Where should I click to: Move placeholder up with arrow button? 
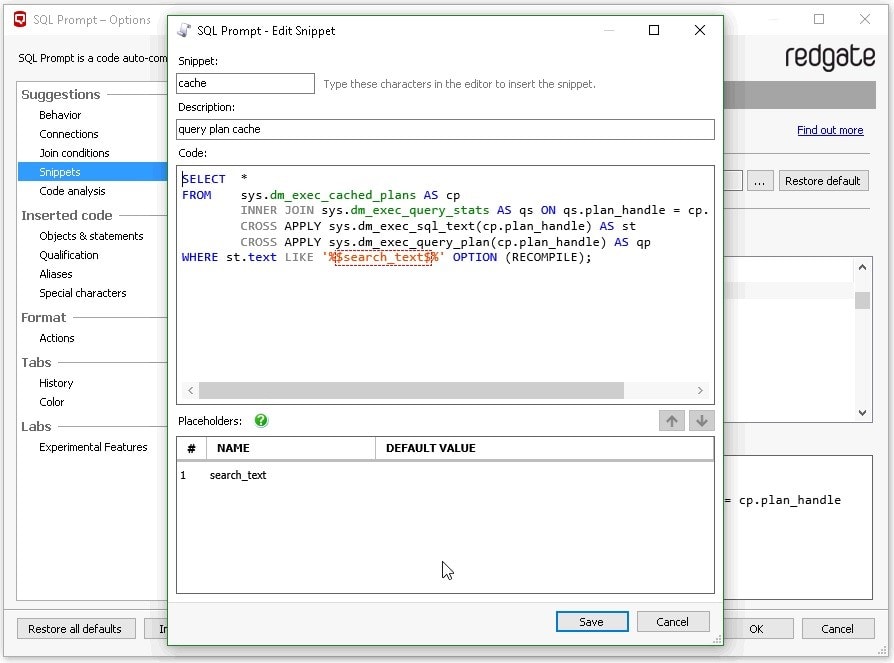click(672, 421)
